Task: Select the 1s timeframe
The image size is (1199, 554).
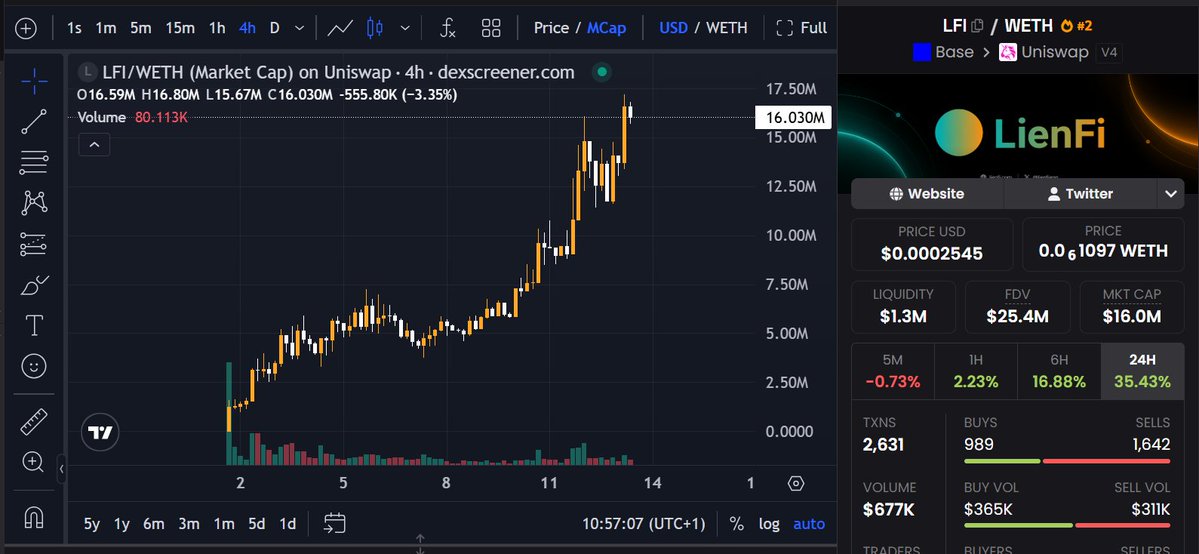Action: (x=74, y=28)
